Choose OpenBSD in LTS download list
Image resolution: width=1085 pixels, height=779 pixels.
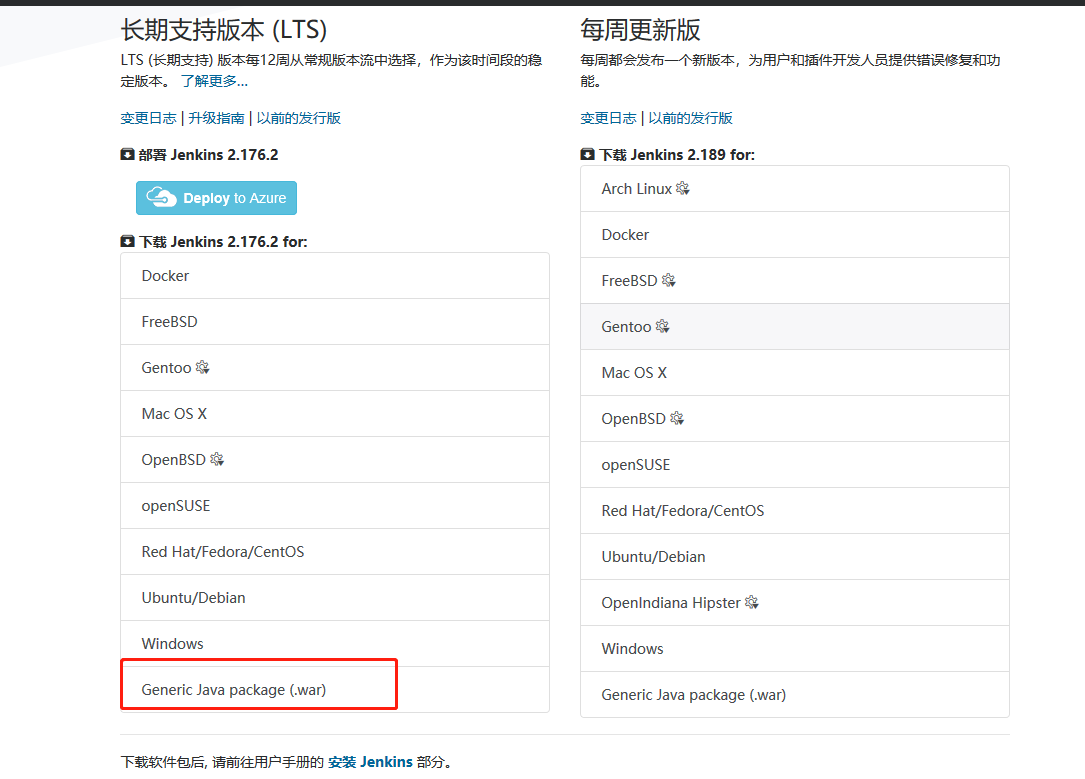click(335, 459)
